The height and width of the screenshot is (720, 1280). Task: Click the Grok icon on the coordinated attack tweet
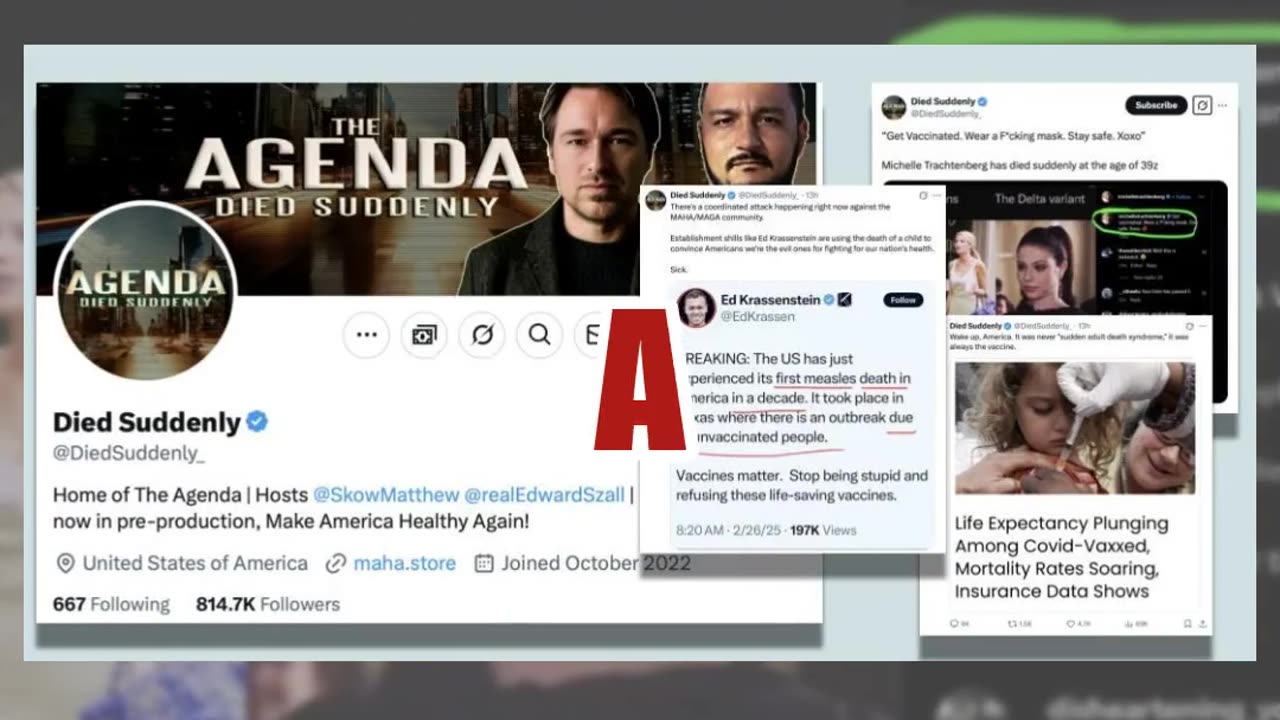coord(922,195)
